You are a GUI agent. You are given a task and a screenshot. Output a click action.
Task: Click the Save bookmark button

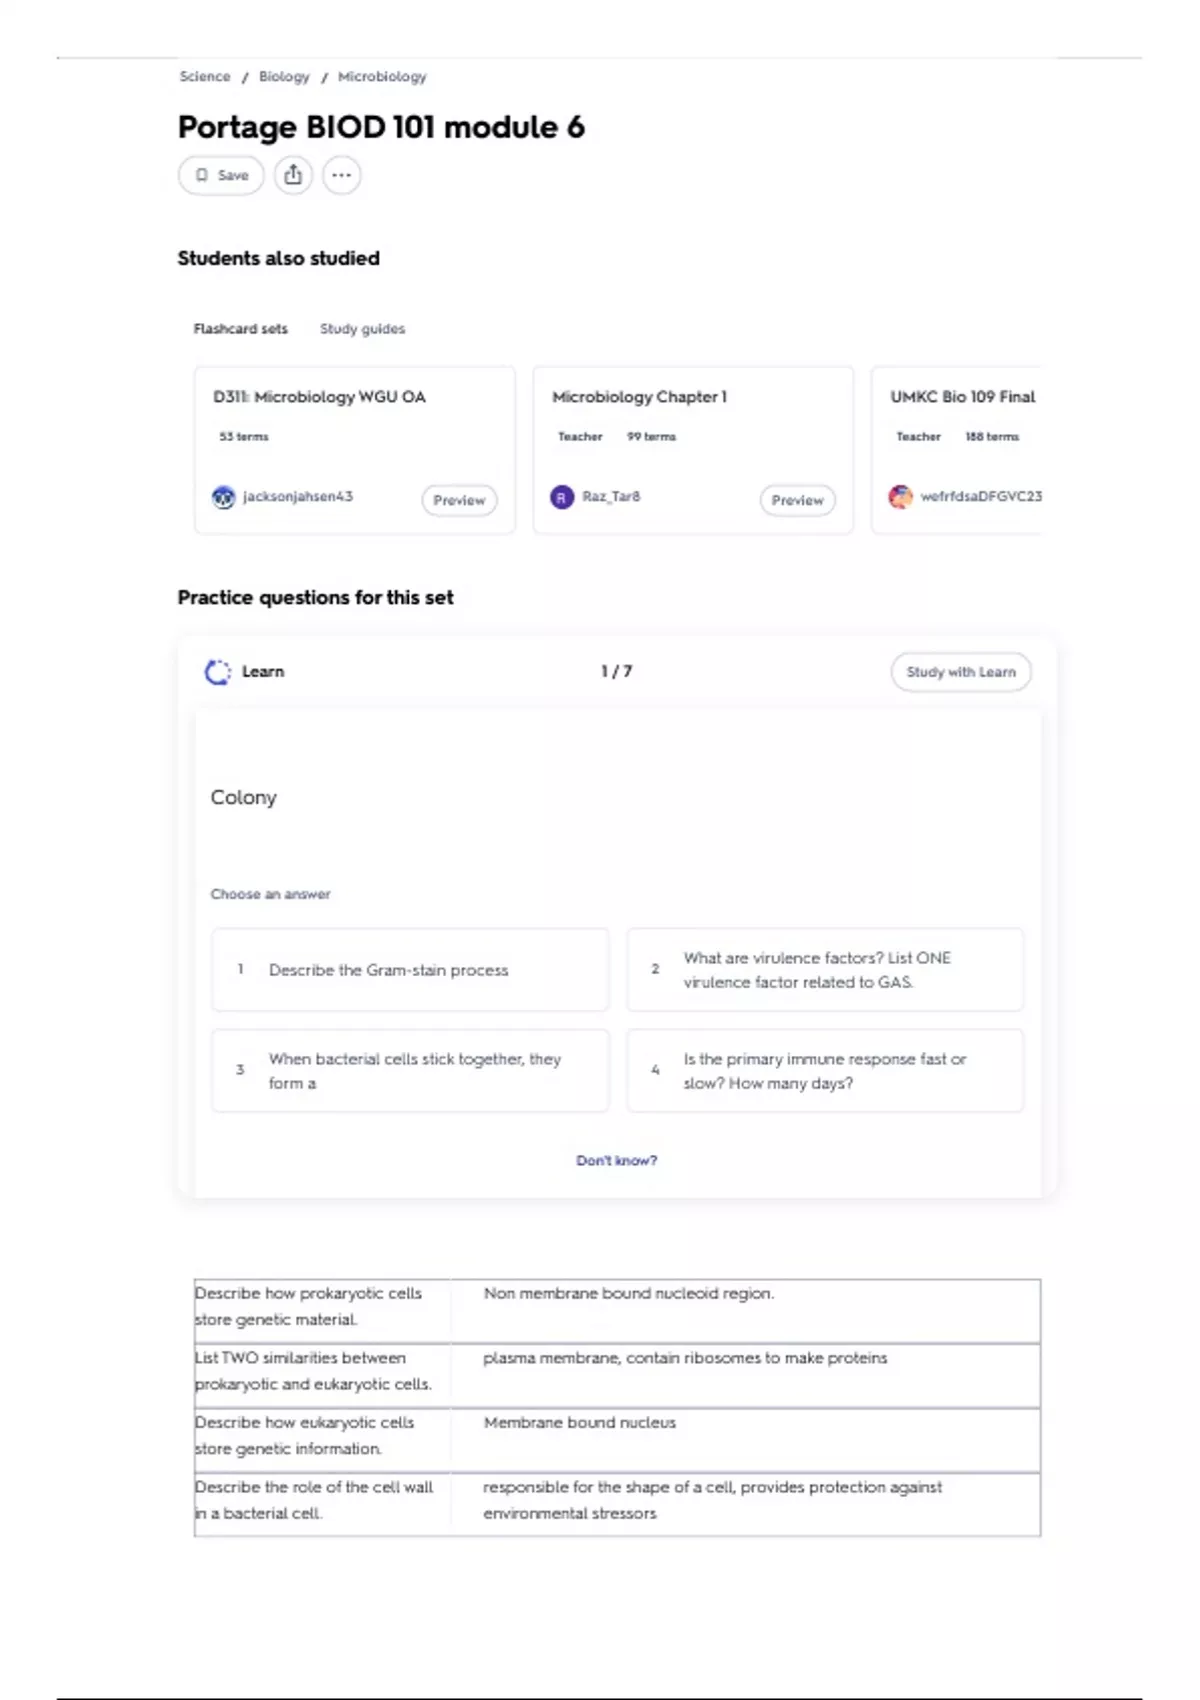click(221, 175)
